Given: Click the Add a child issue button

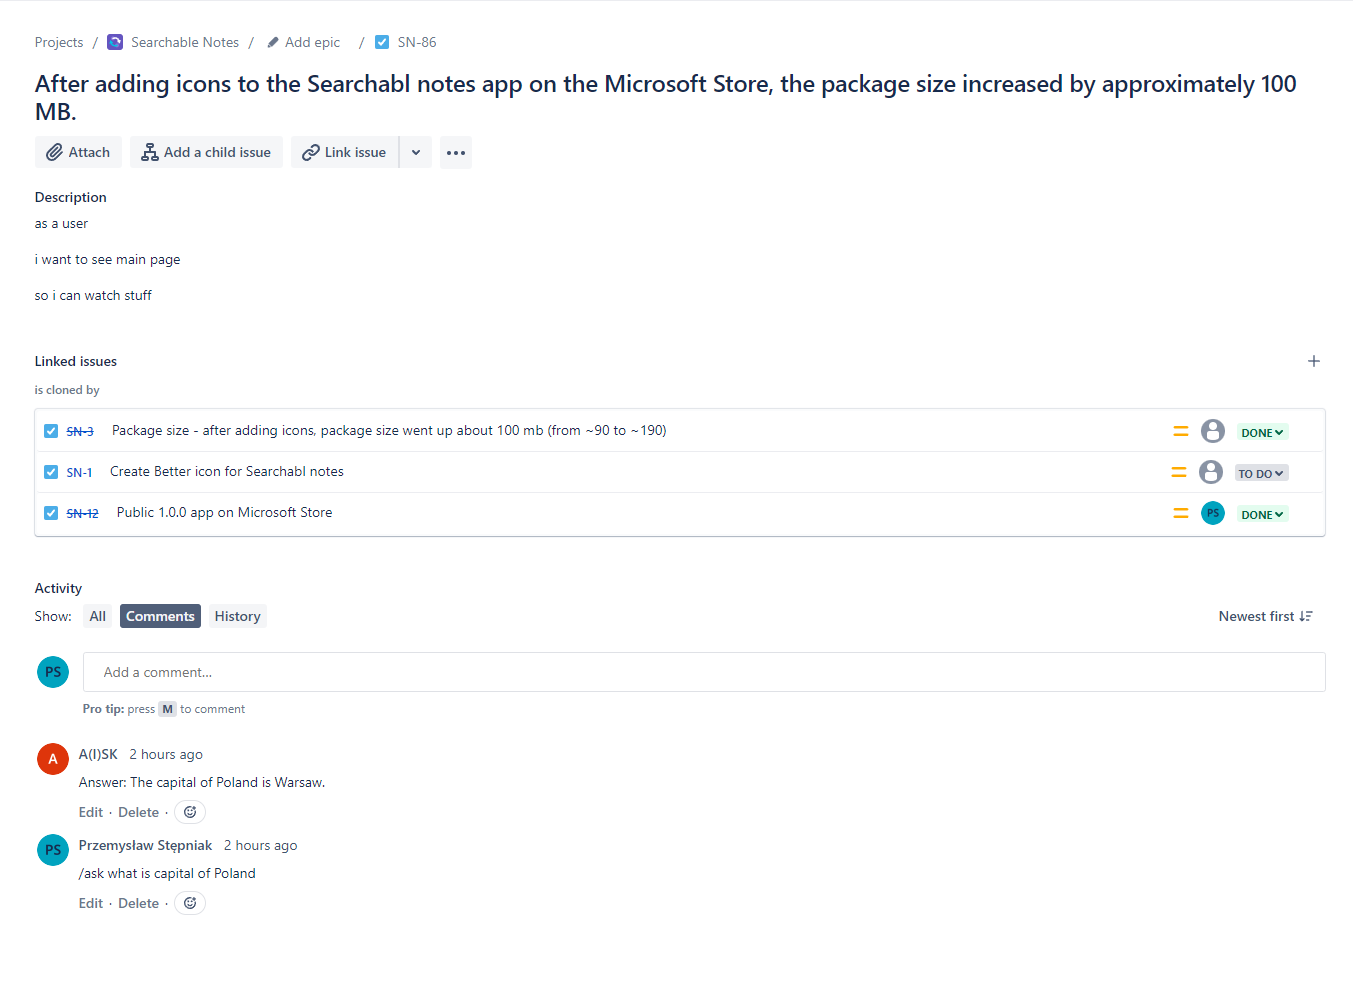Looking at the screenshot, I should 206,152.
